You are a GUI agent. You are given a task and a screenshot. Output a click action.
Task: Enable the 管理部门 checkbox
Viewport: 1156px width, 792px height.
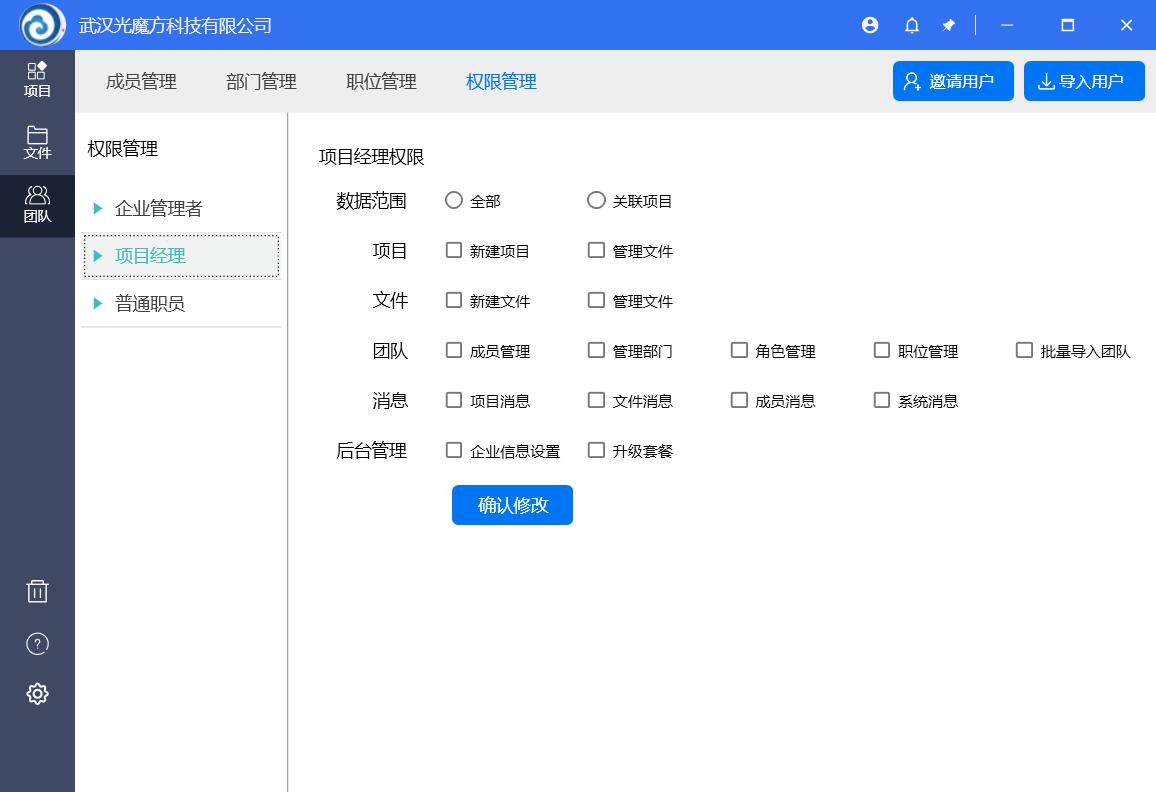coord(596,350)
